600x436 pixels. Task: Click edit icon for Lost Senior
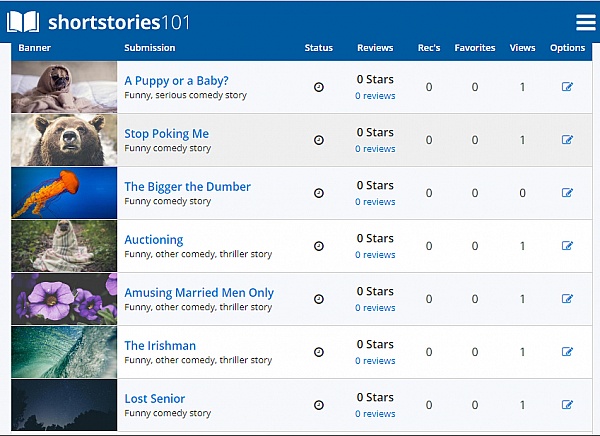click(567, 405)
